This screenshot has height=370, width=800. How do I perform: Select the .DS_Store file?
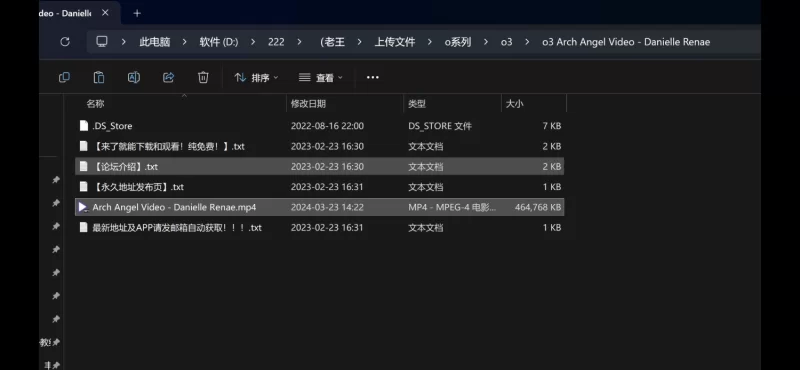coord(319,126)
